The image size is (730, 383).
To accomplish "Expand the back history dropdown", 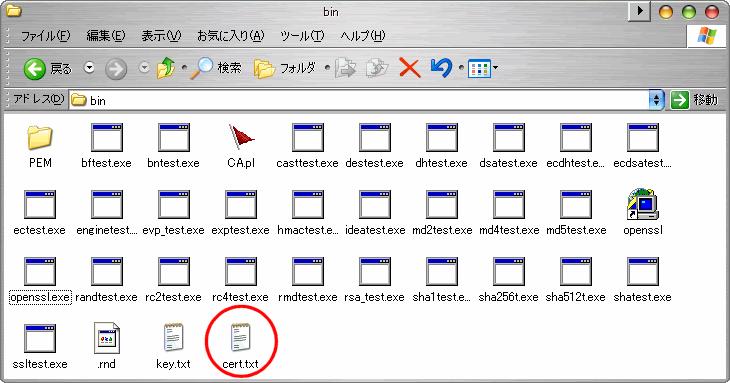I will [x=89, y=68].
